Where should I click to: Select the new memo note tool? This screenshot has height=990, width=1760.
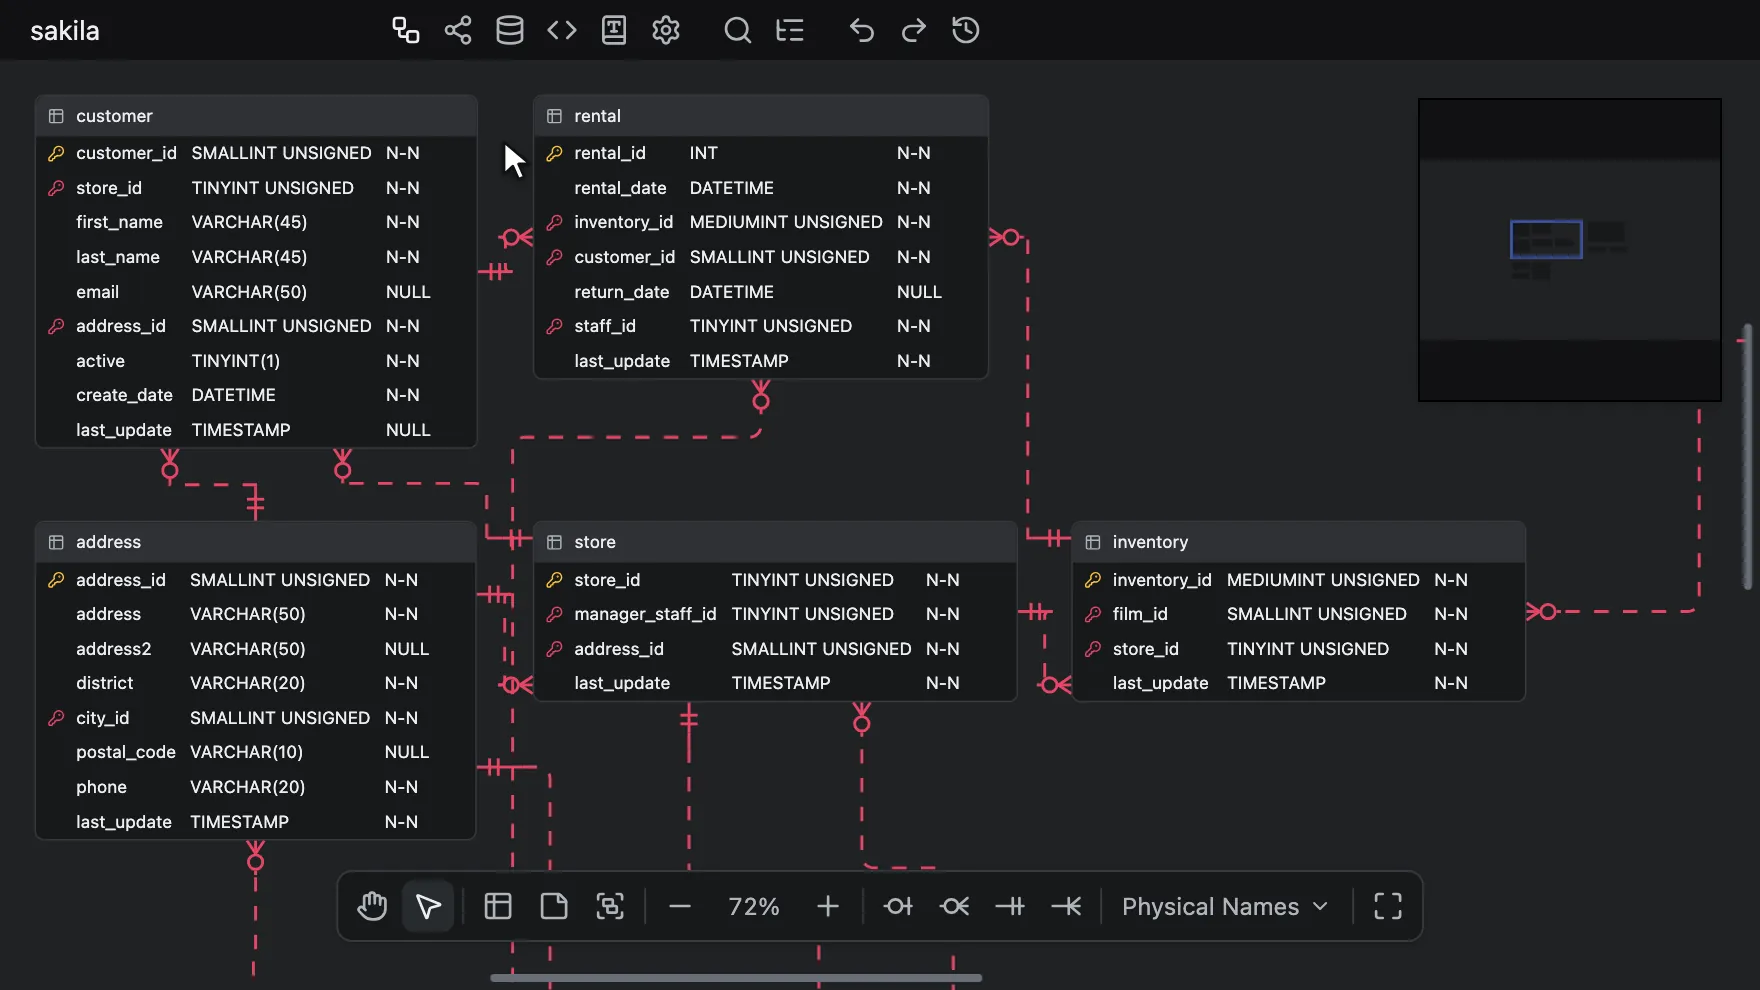click(x=554, y=906)
